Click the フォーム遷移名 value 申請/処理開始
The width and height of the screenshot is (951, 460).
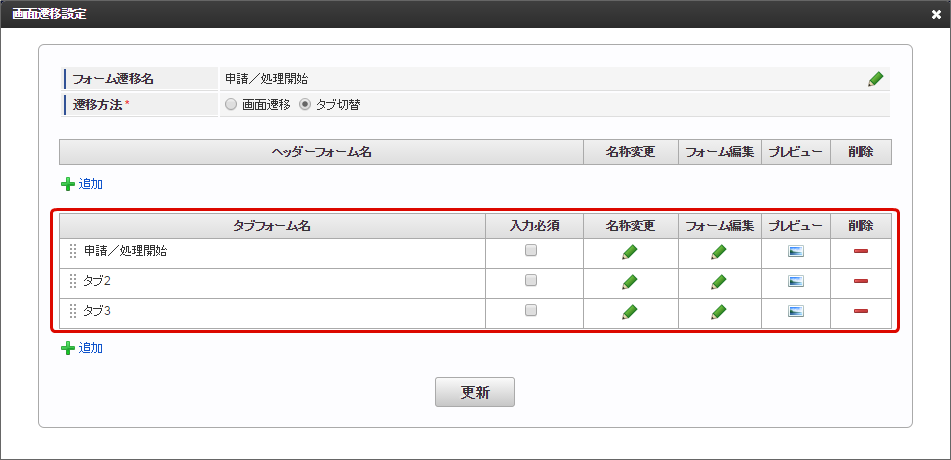267,79
